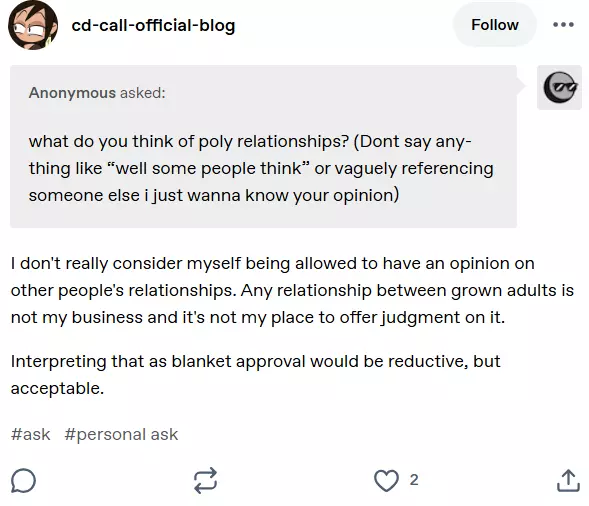Click the reply line starting 'I don't really consider'
Viewport: 589px width, 506px height.
273,264
